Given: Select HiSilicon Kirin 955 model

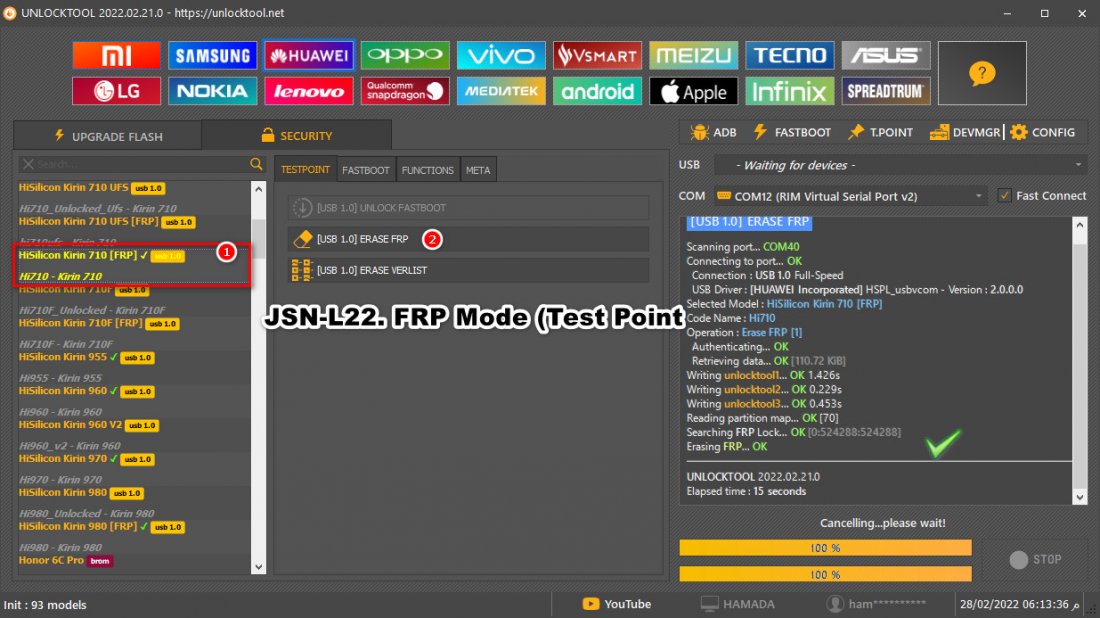Looking at the screenshot, I should tap(87, 357).
